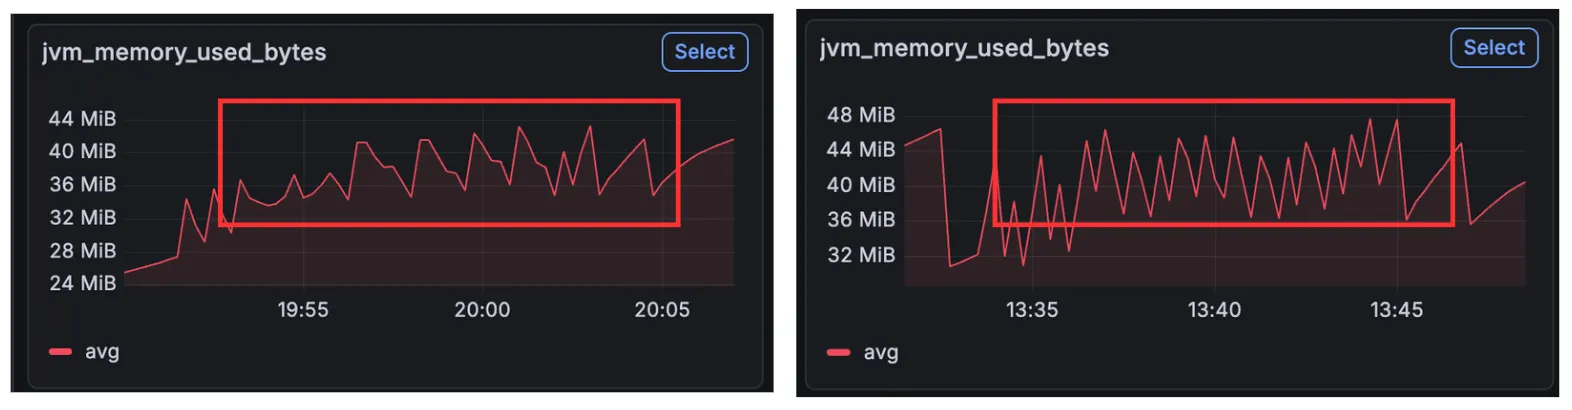Click the 20:00 time axis label

pos(482,310)
